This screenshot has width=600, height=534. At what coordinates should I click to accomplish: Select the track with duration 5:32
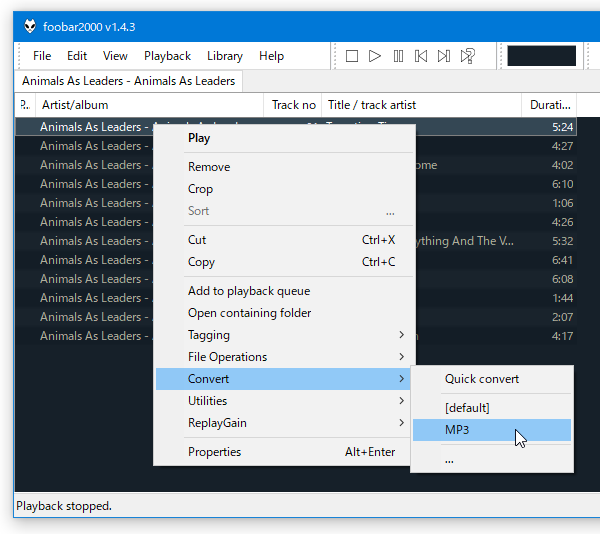tap(296, 241)
